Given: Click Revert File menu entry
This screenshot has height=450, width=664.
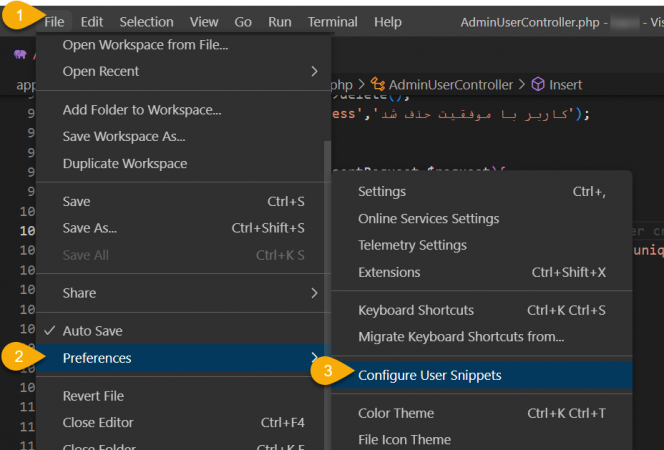Looking at the screenshot, I should tap(93, 396).
